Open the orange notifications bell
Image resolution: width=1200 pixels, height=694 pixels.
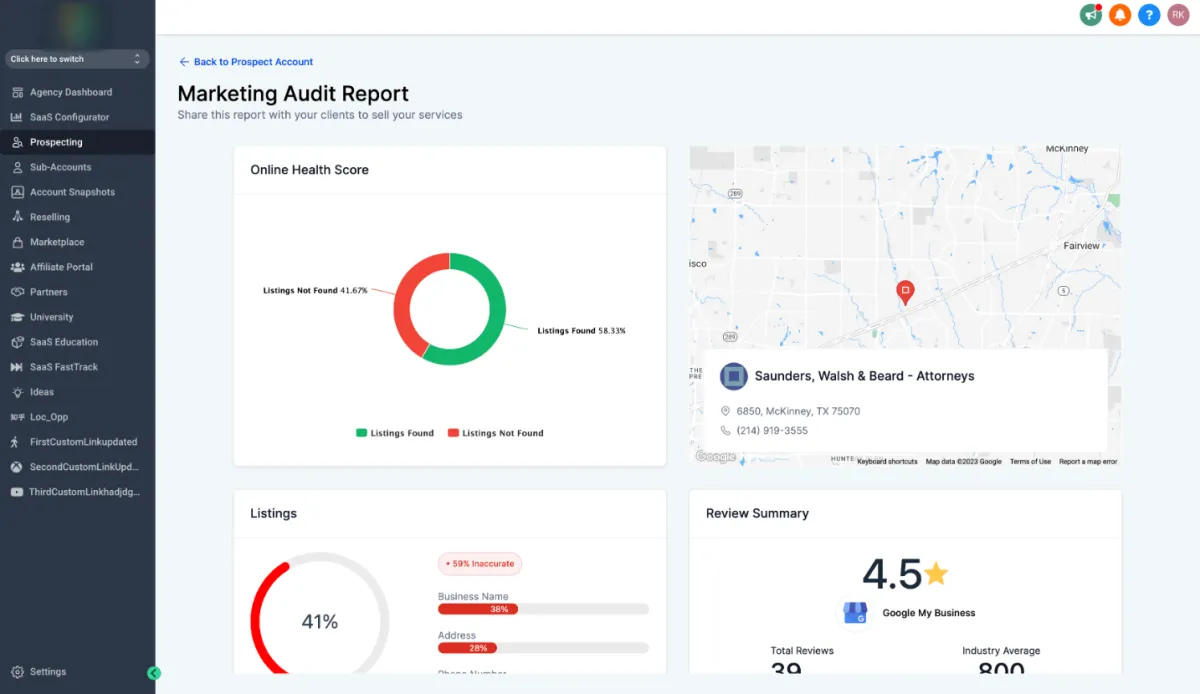point(1120,15)
